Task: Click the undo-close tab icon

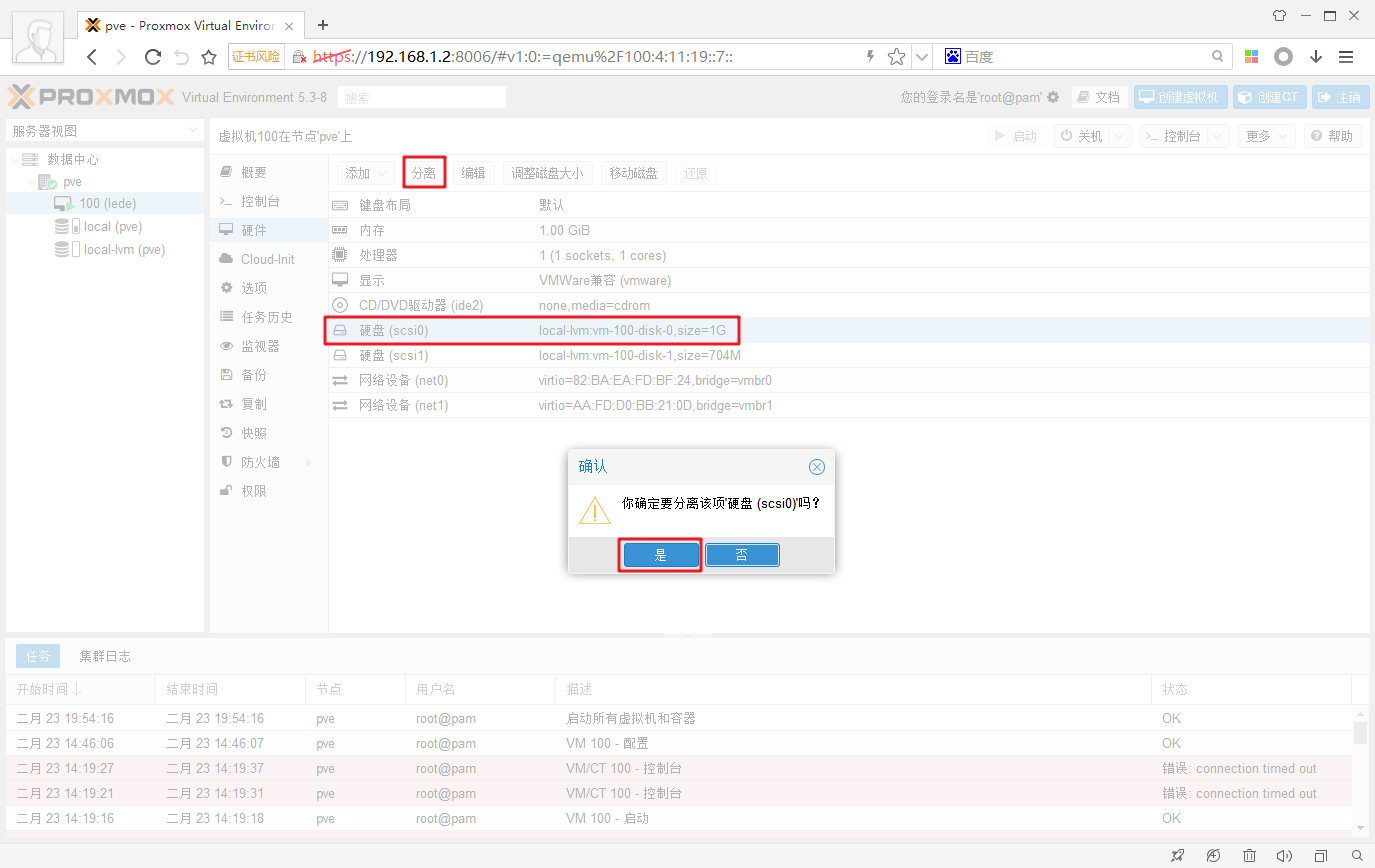Action: (x=181, y=57)
